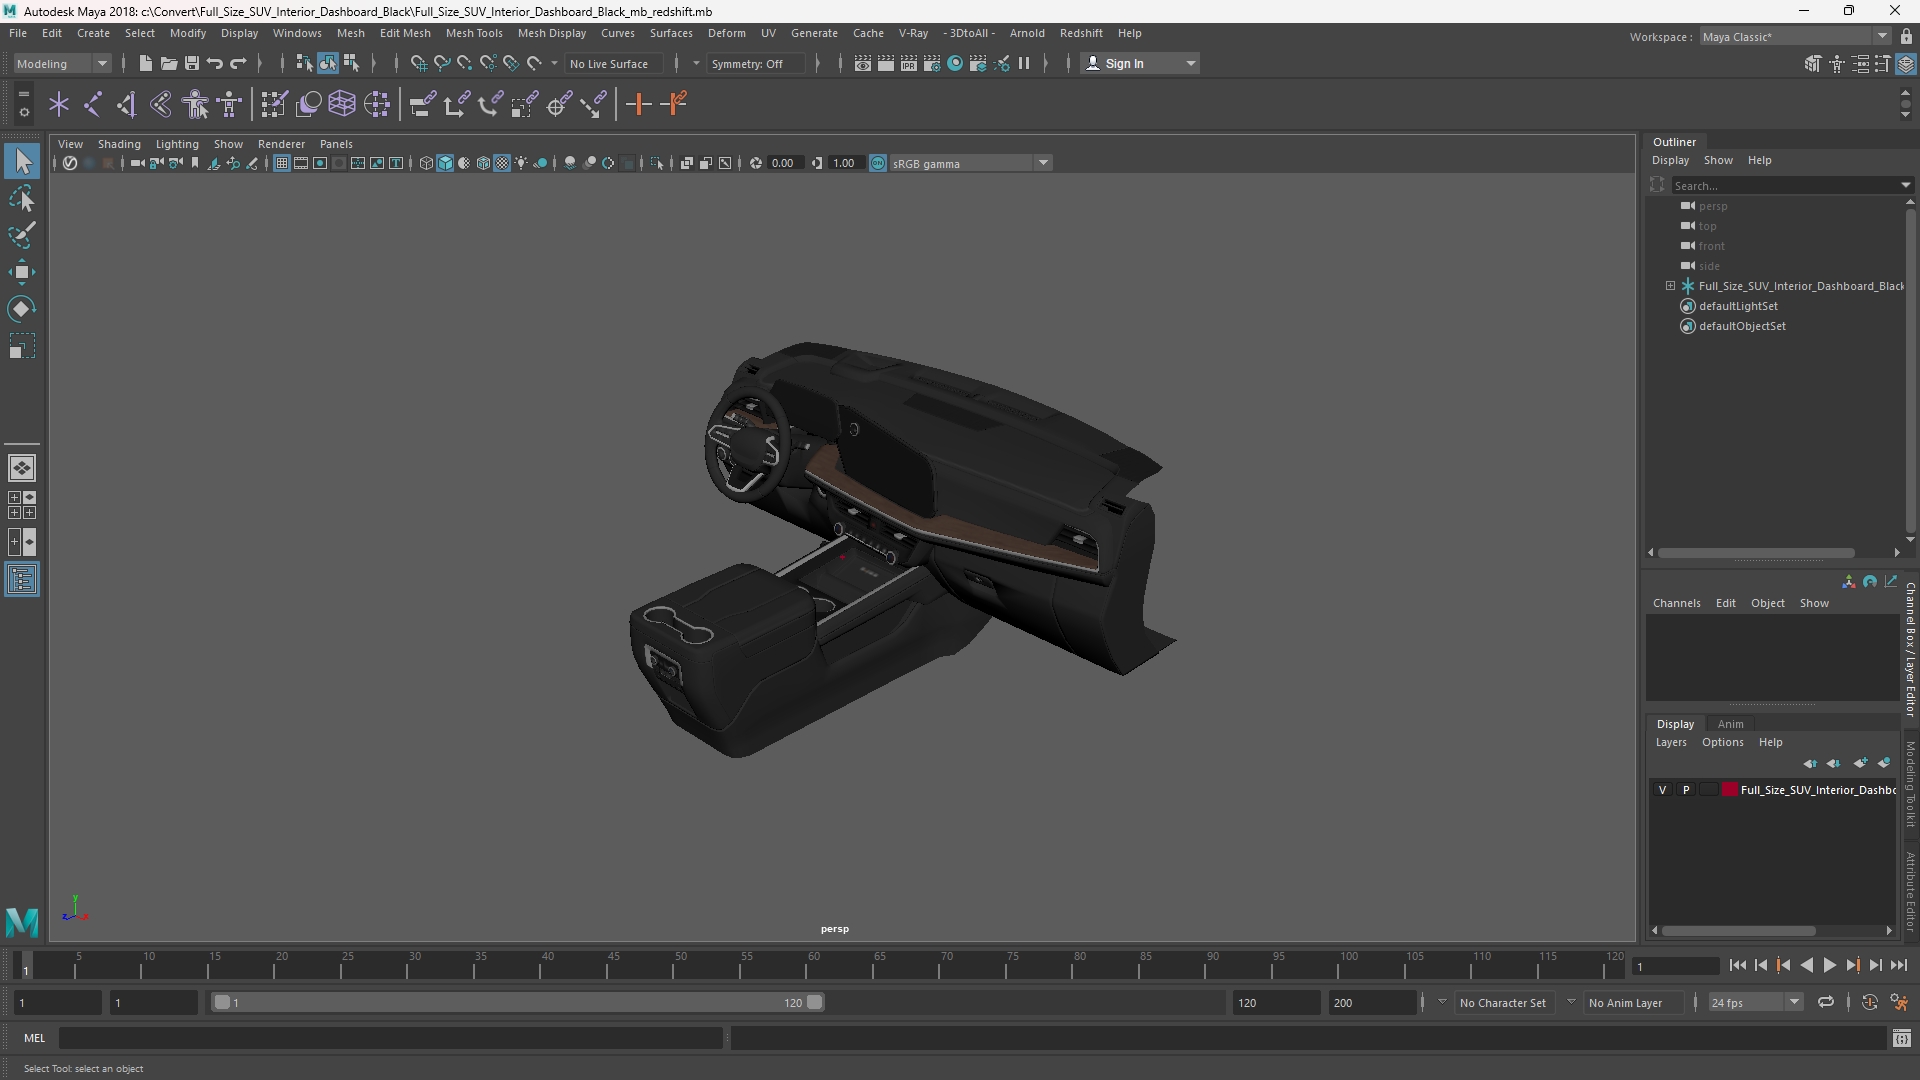
Task: Click the Undo arrow icon
Action: 214,63
